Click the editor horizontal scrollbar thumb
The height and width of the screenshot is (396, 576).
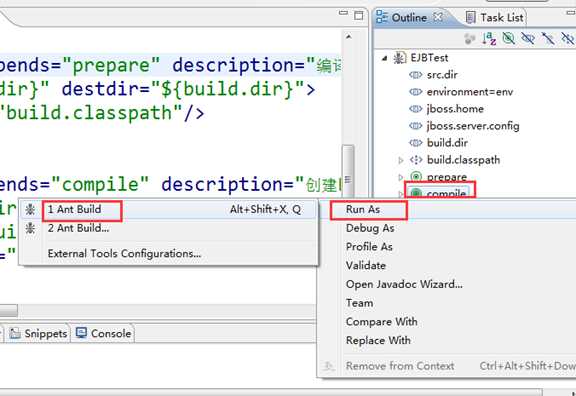[x=8, y=310]
